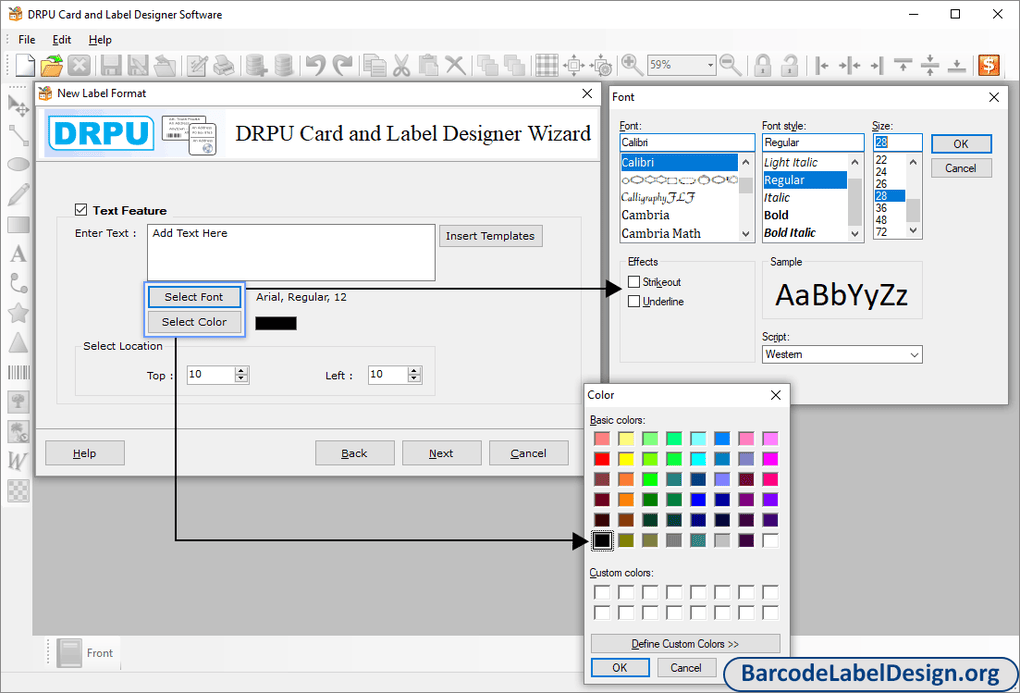Pick the black basic color swatch
This screenshot has height=693, width=1020.
602,540
